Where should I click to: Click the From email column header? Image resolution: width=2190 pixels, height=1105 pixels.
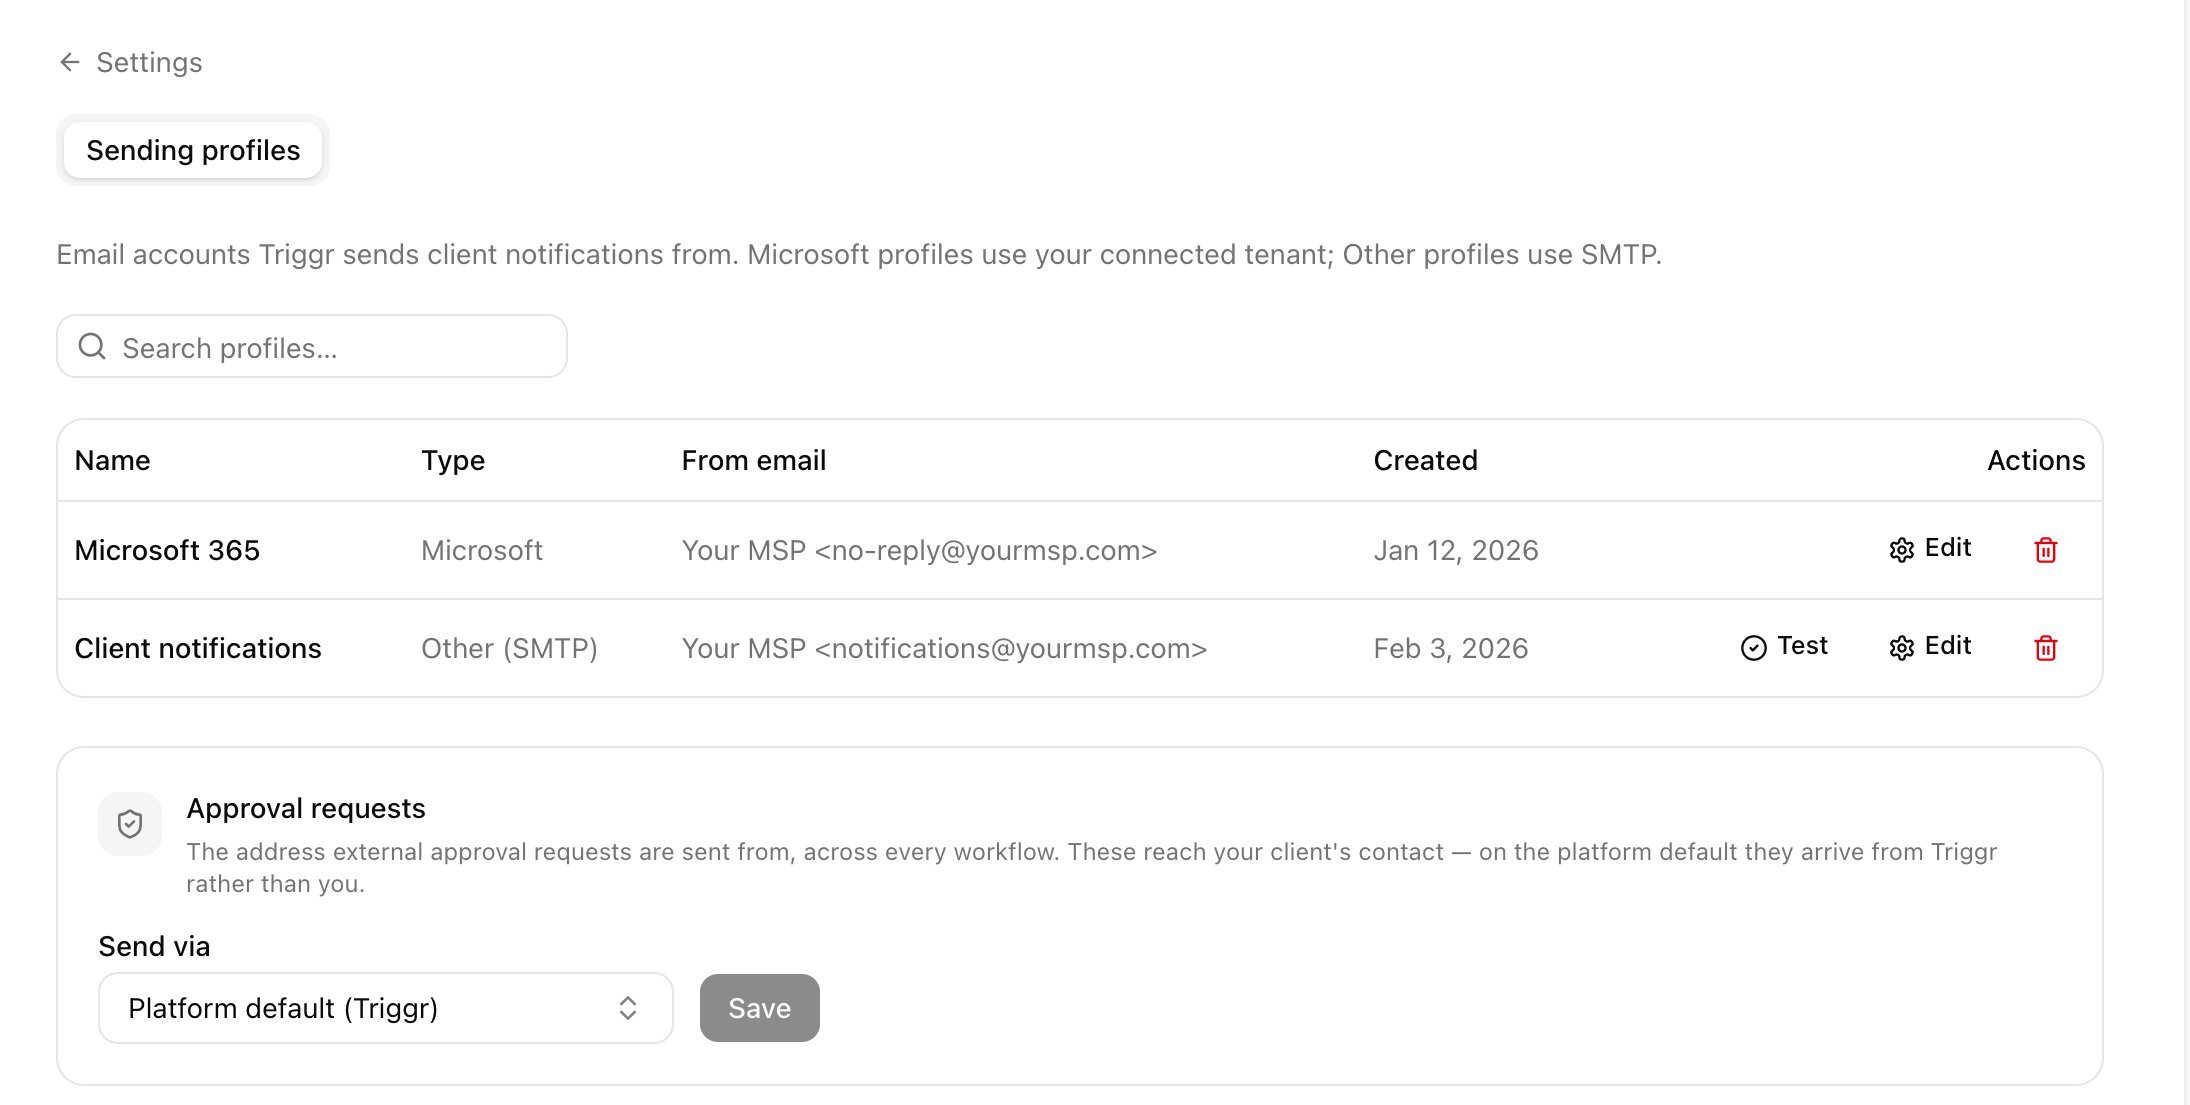point(754,460)
